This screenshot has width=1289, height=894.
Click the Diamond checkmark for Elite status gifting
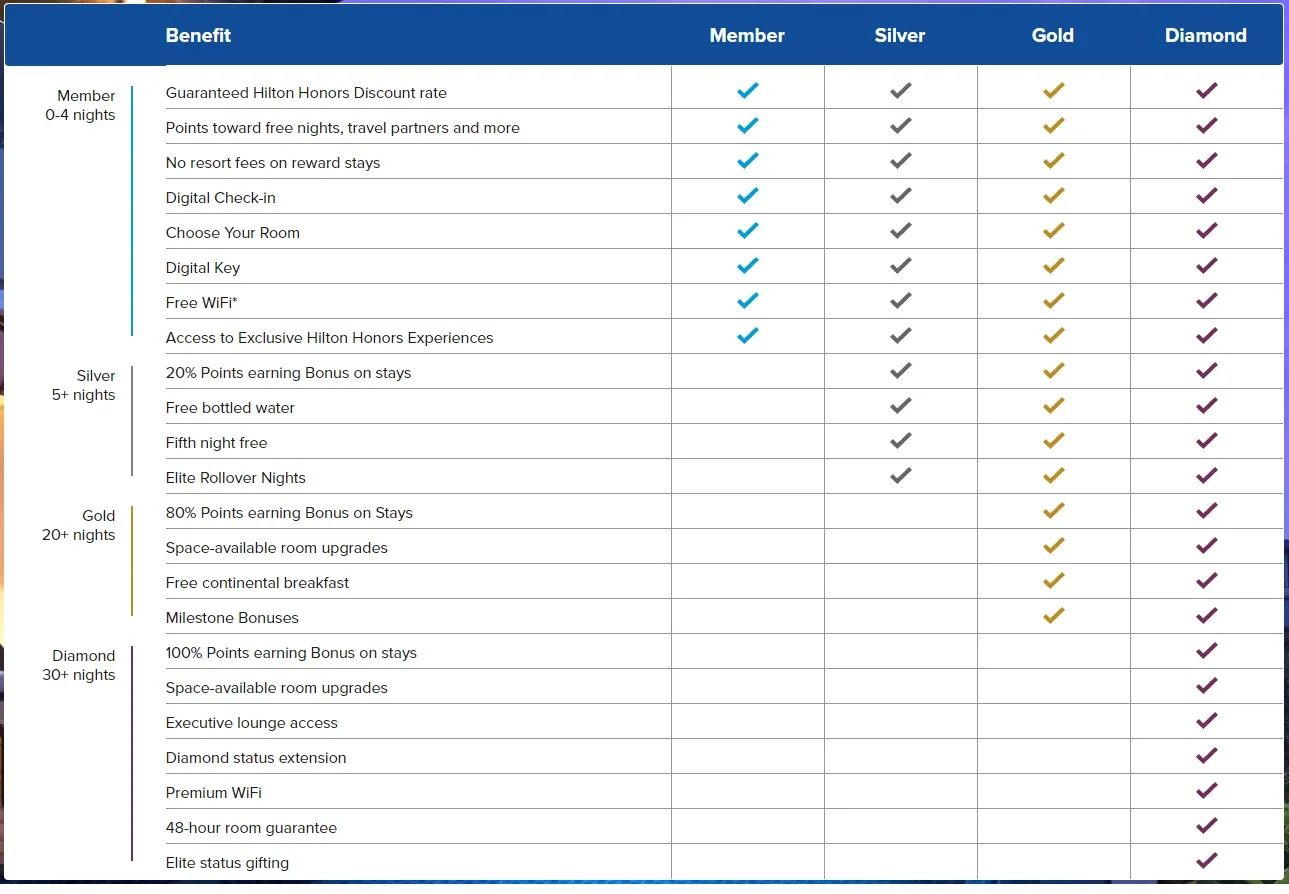1207,861
